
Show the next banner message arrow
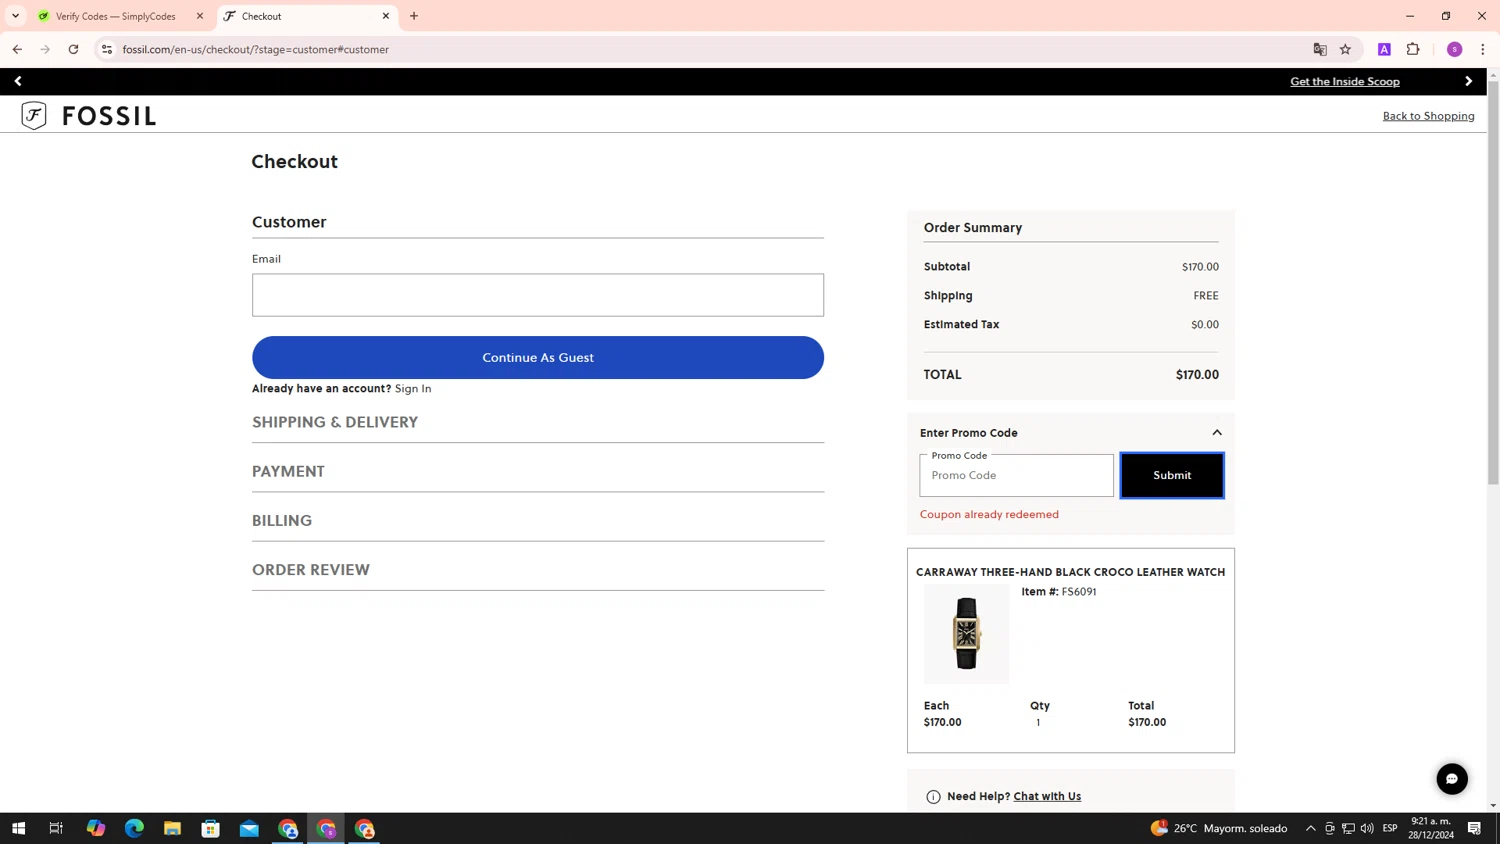click(1468, 81)
